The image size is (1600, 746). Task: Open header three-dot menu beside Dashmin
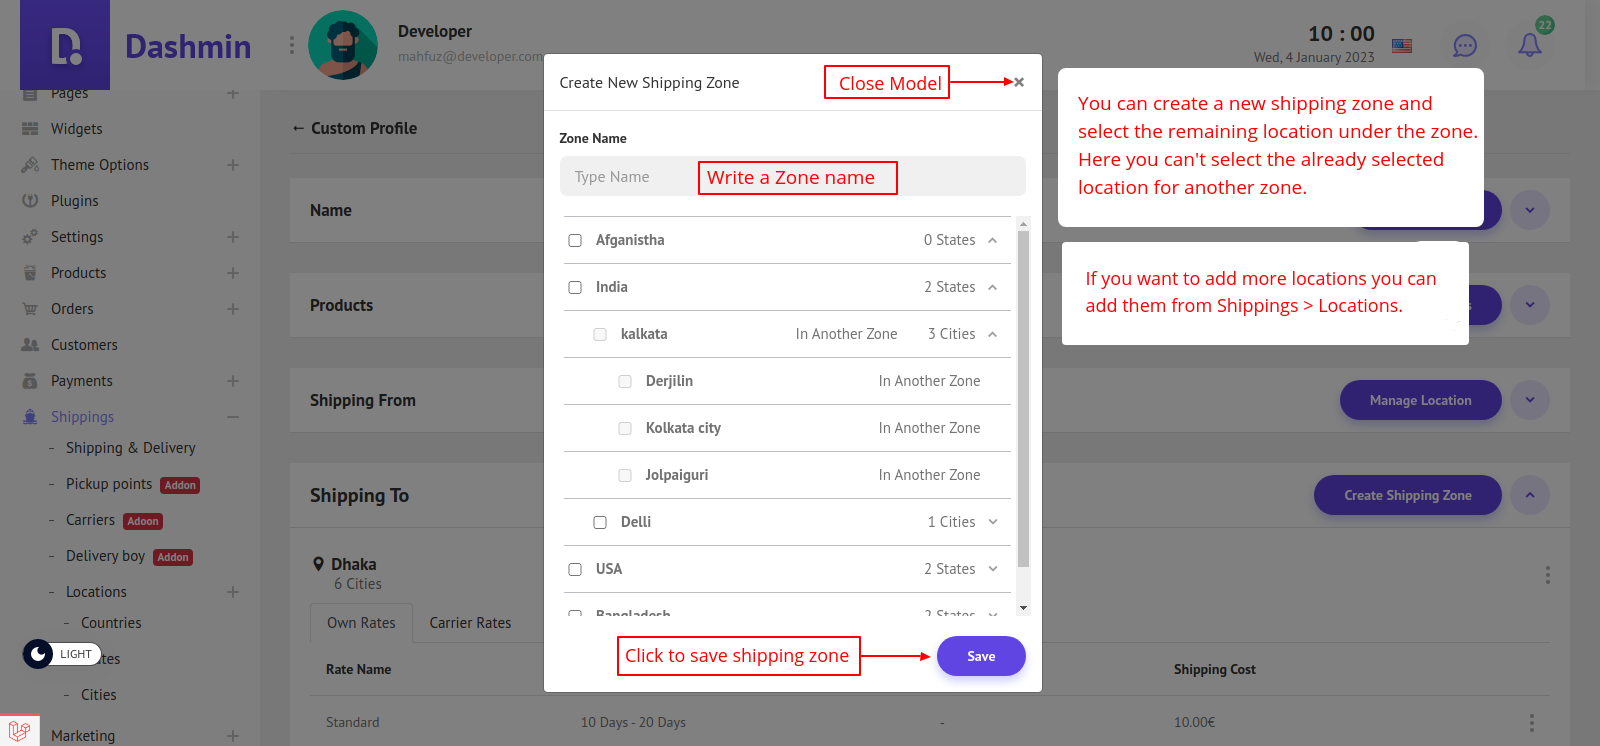292,45
